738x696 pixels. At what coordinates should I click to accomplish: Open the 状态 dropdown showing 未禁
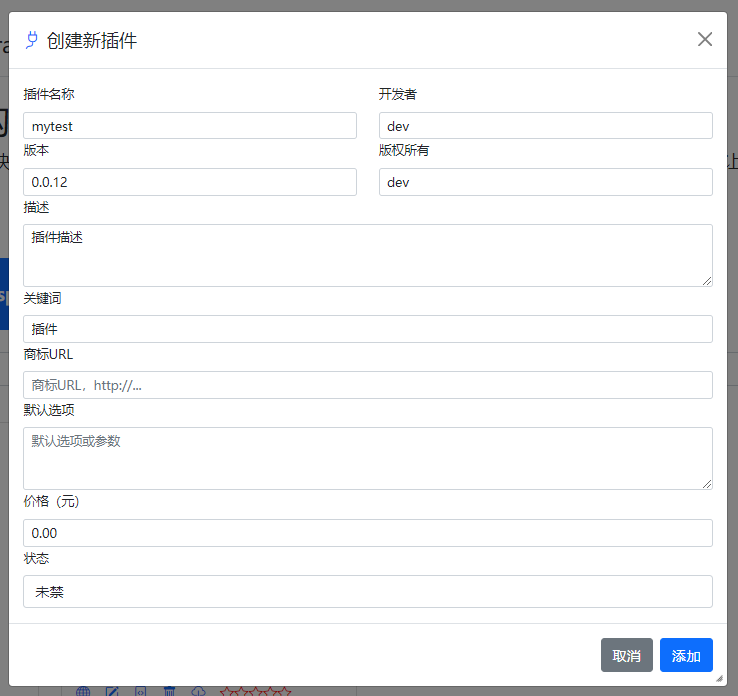point(368,592)
